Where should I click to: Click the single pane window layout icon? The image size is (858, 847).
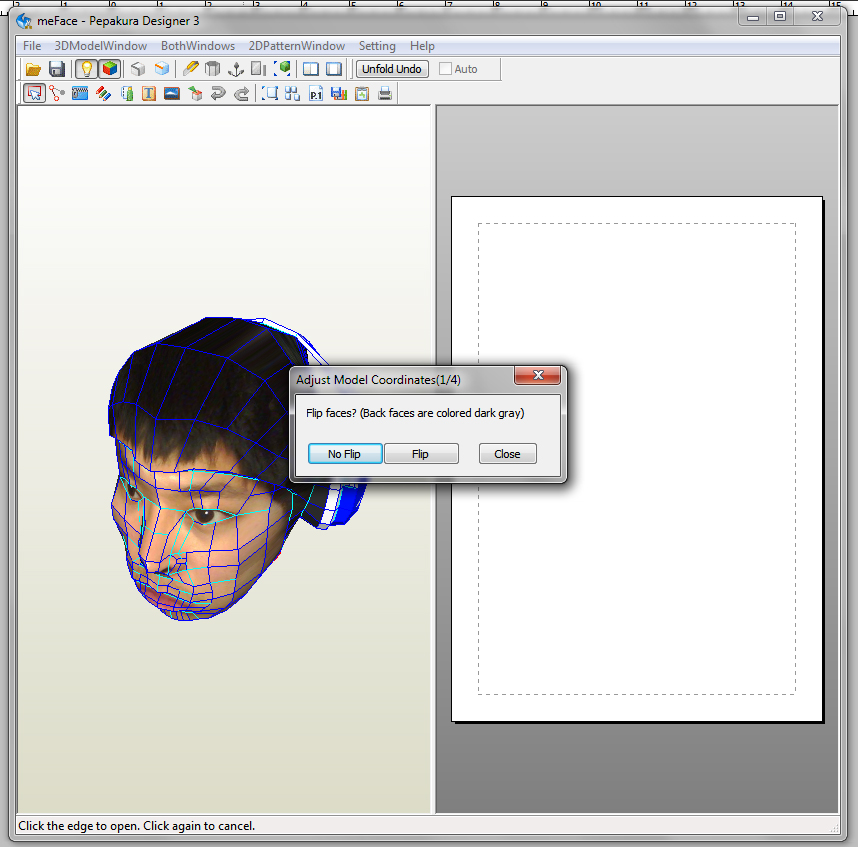click(334, 69)
